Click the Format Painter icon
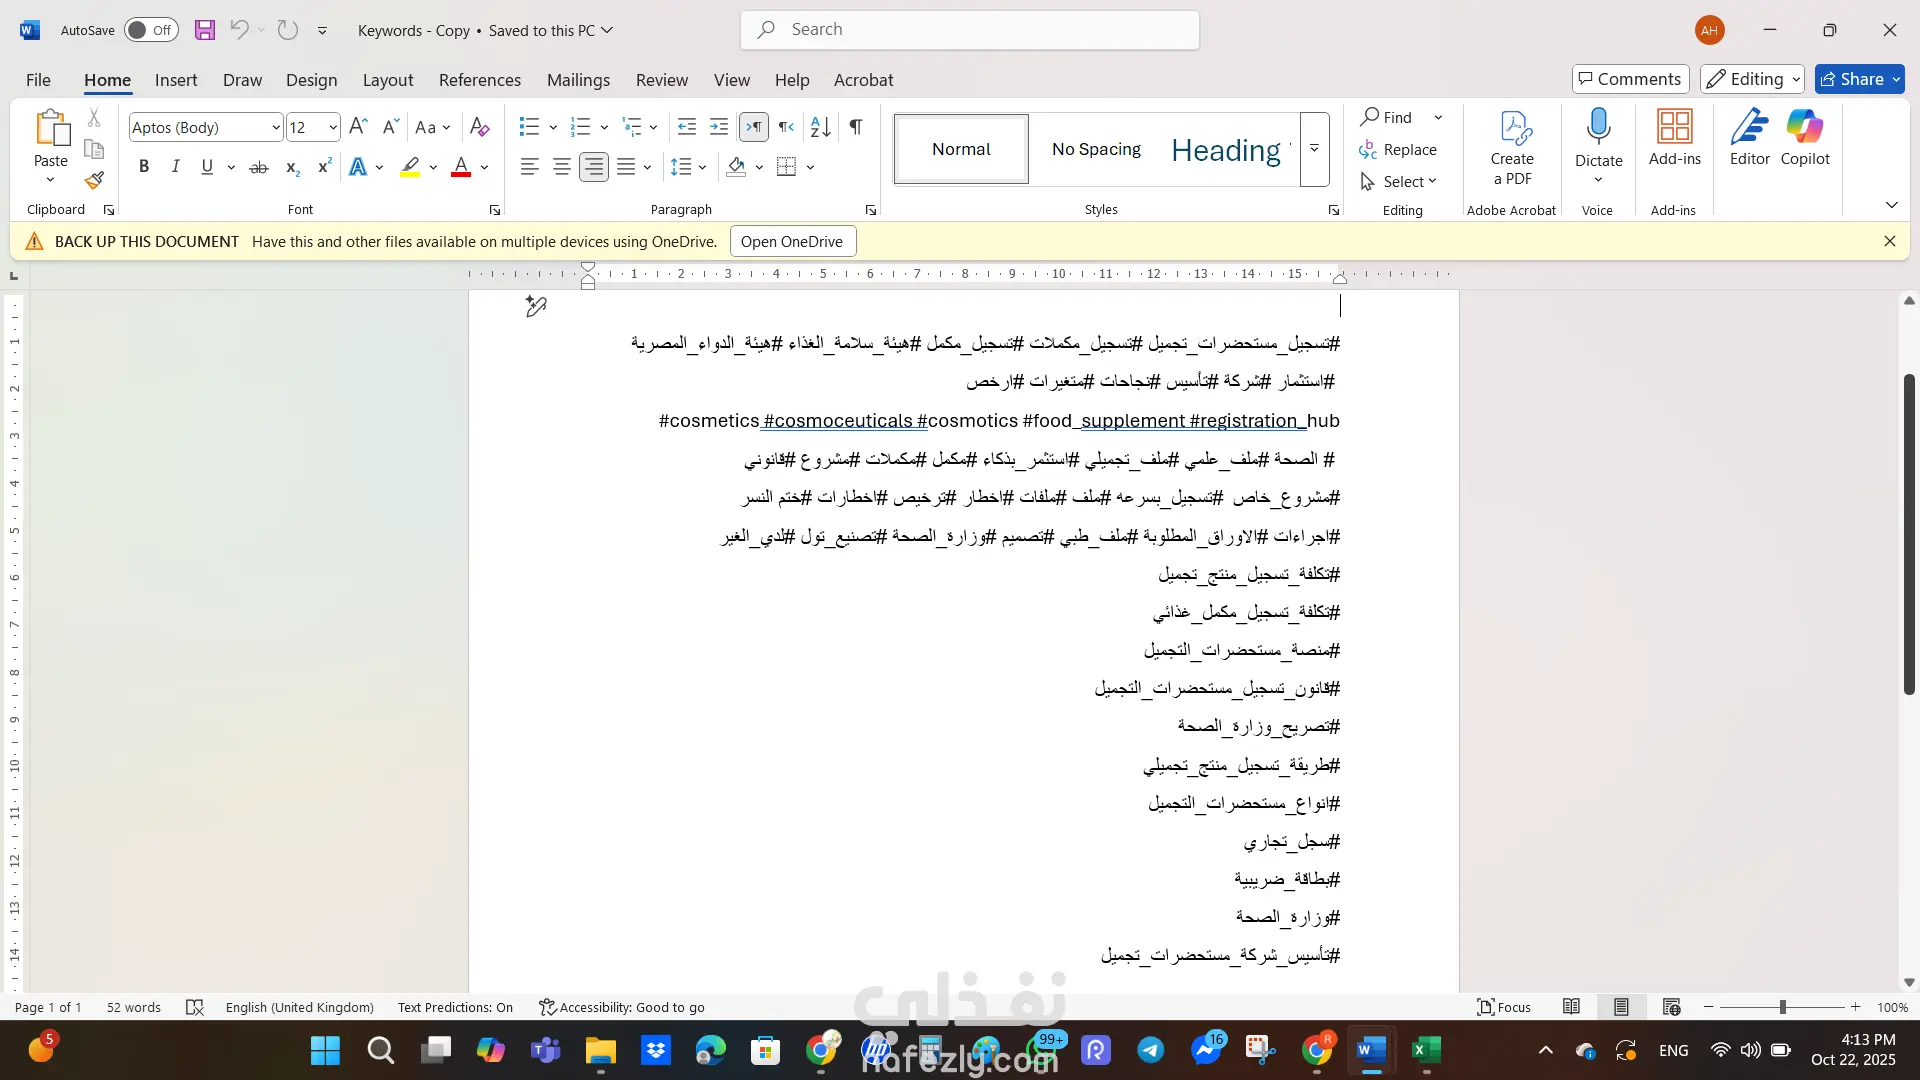Viewport: 1920px width, 1080px height. point(94,181)
